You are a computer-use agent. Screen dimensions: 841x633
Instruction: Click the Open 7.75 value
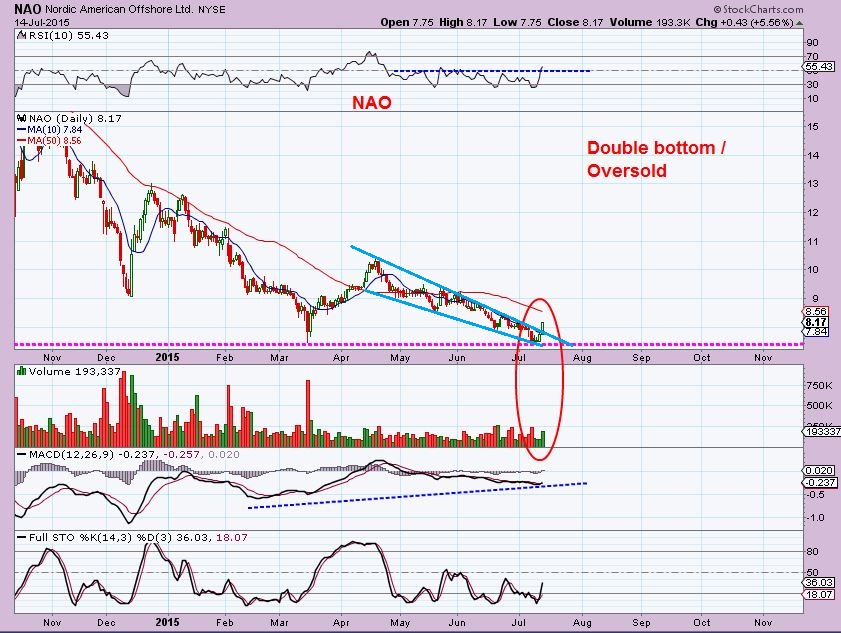(407, 23)
